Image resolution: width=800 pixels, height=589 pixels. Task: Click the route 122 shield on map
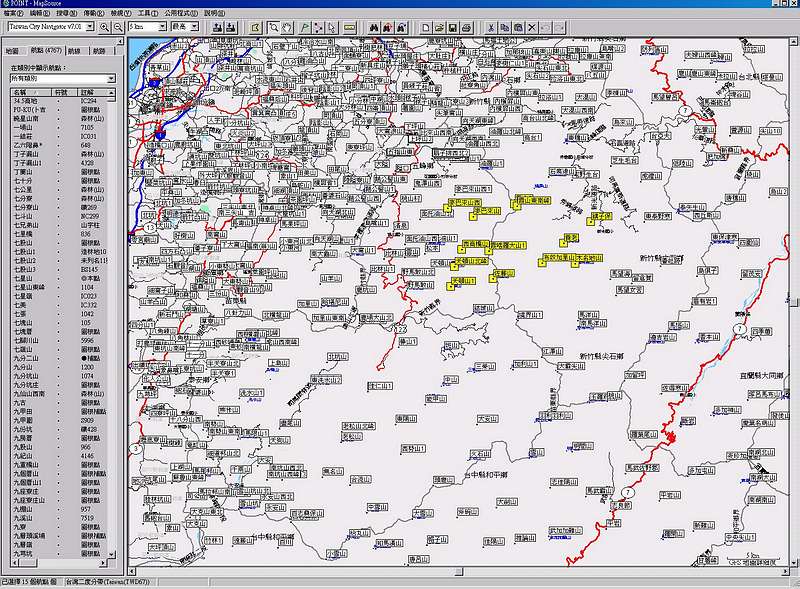pos(400,330)
